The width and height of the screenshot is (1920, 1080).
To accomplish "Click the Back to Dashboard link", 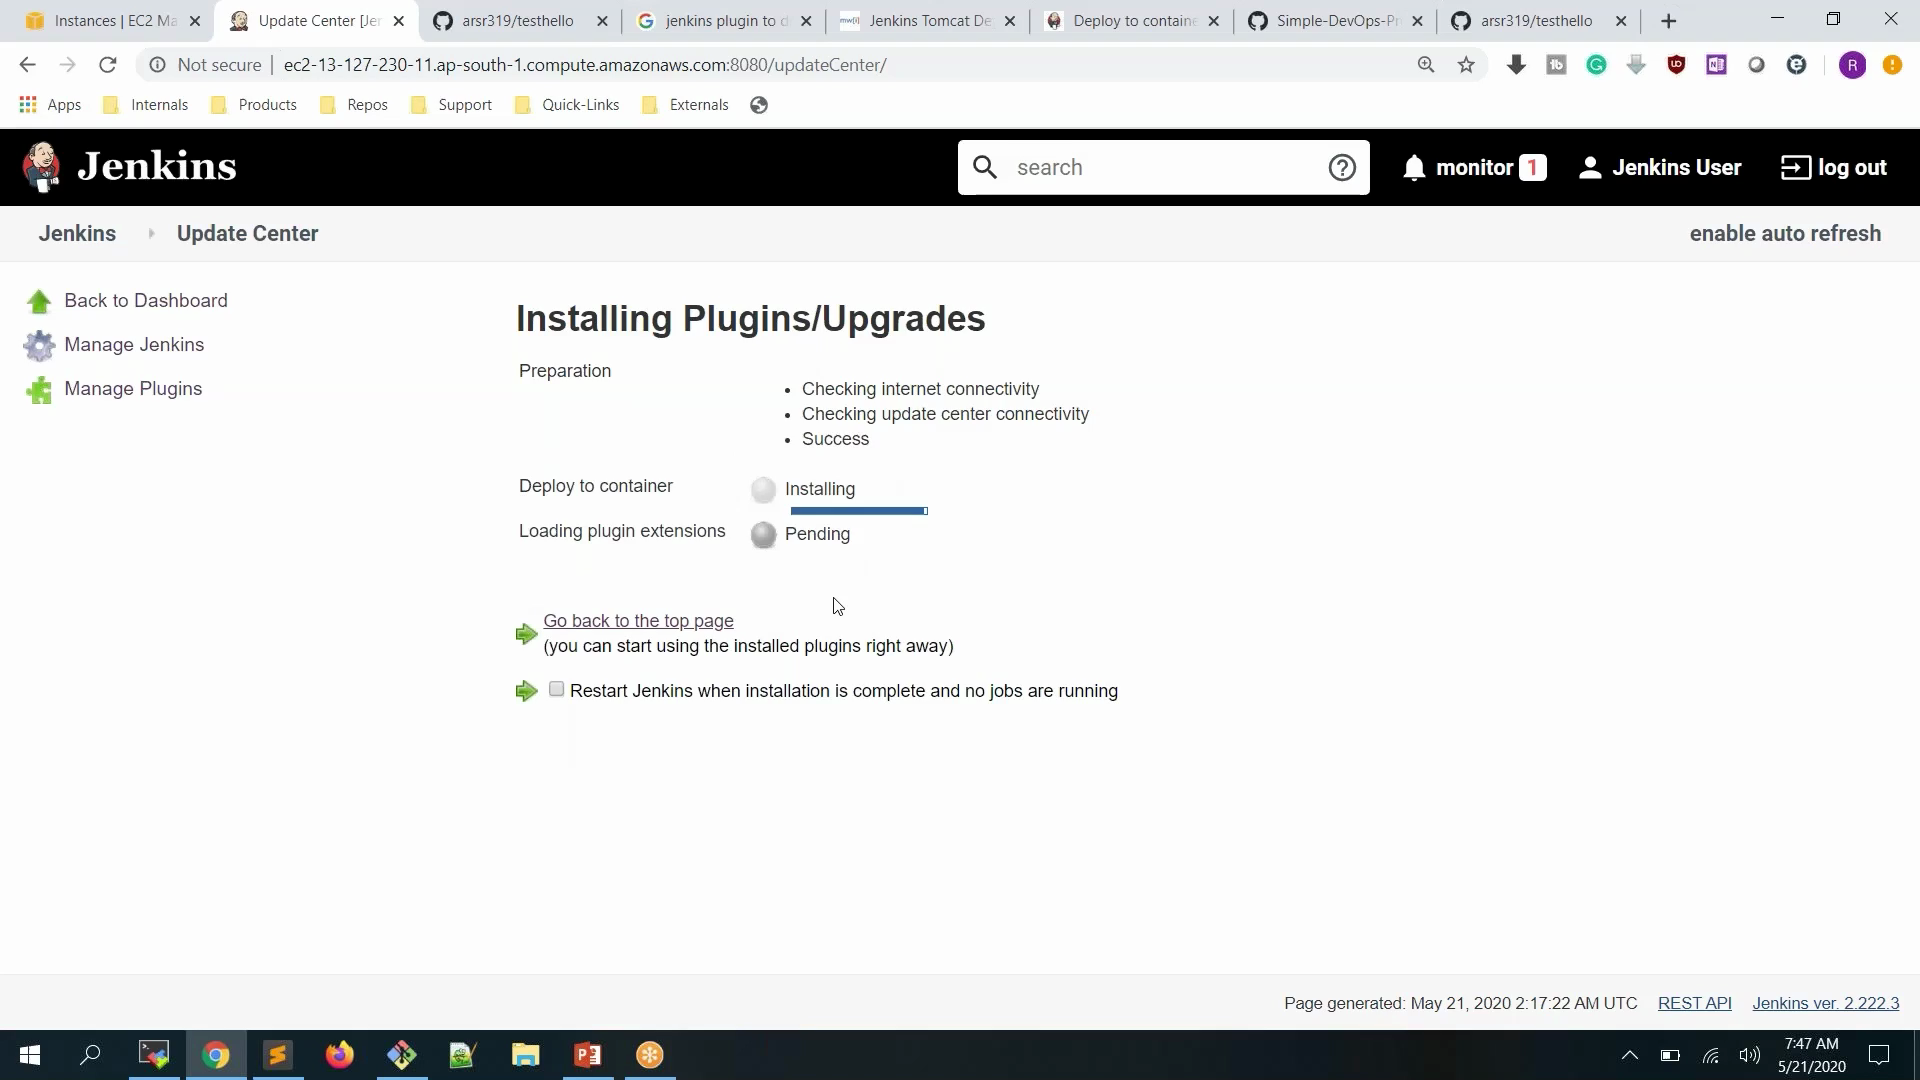I will tap(146, 301).
